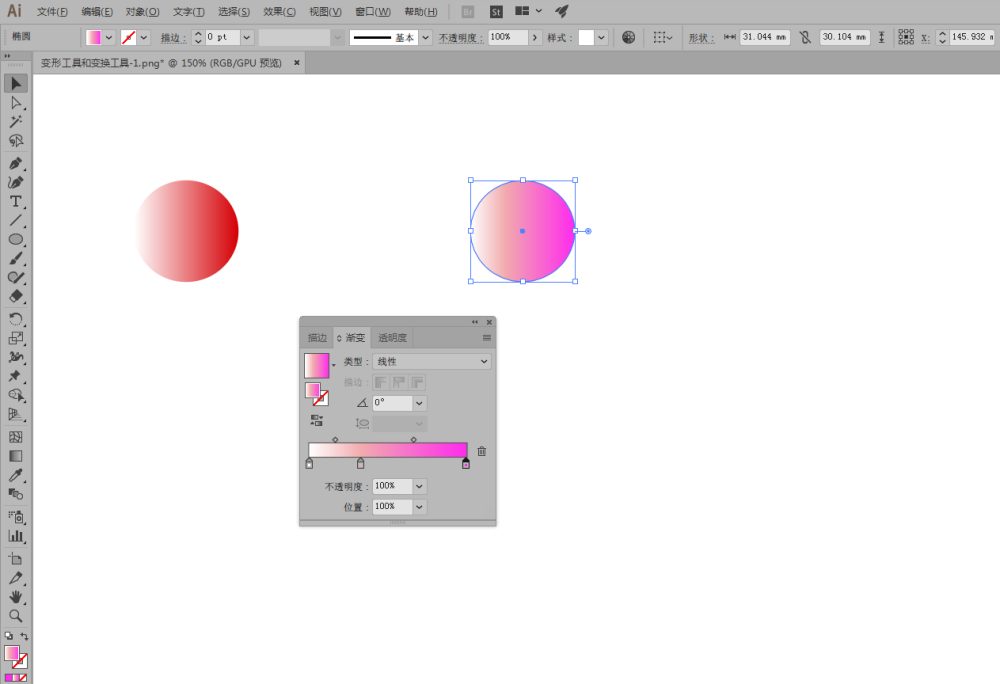Select the Mesh tool

(16, 437)
